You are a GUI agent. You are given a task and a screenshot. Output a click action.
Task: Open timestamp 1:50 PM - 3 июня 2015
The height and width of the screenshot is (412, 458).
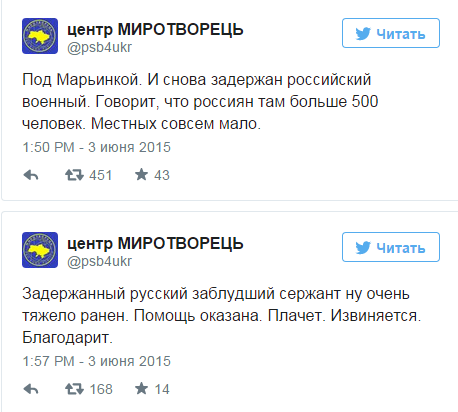(x=96, y=147)
